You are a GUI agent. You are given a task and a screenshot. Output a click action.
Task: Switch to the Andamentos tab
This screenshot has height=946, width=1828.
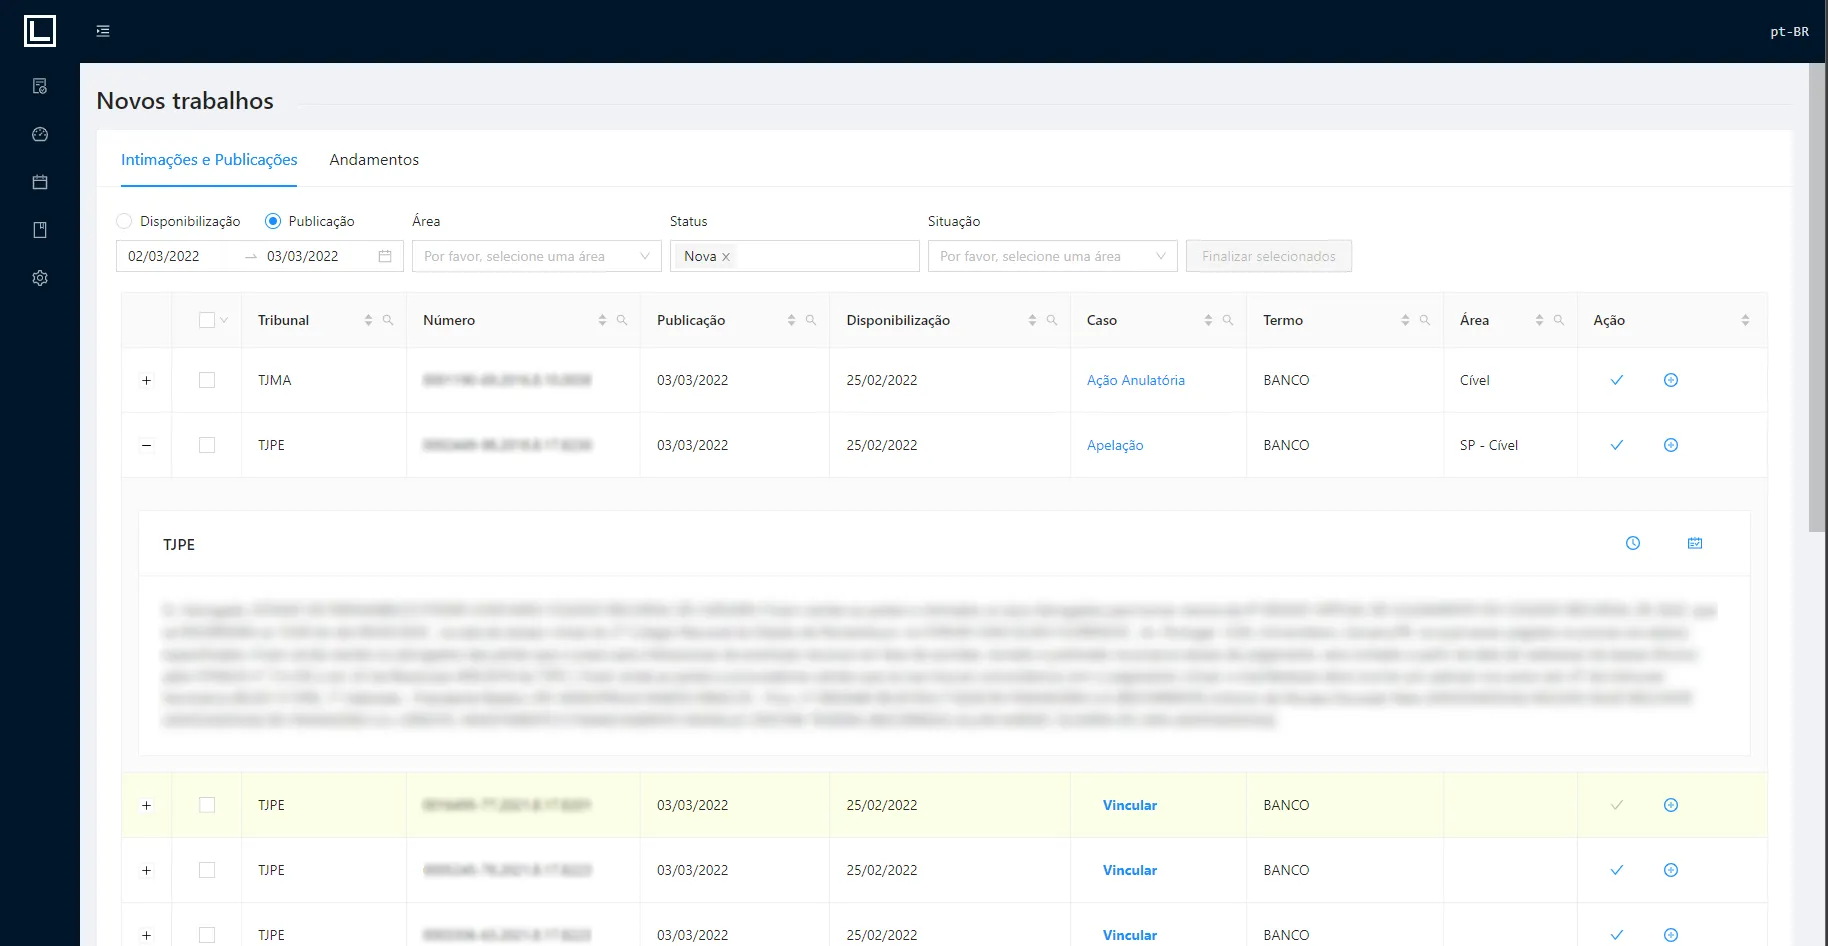point(374,160)
